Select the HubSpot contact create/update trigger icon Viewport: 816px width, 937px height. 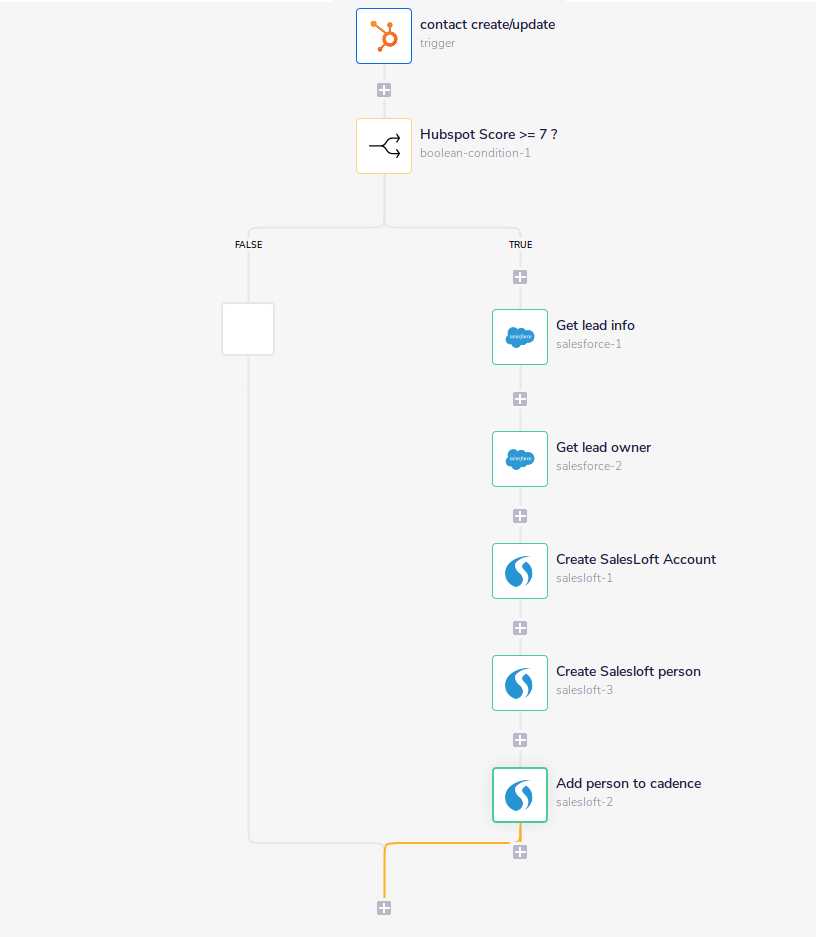(384, 36)
